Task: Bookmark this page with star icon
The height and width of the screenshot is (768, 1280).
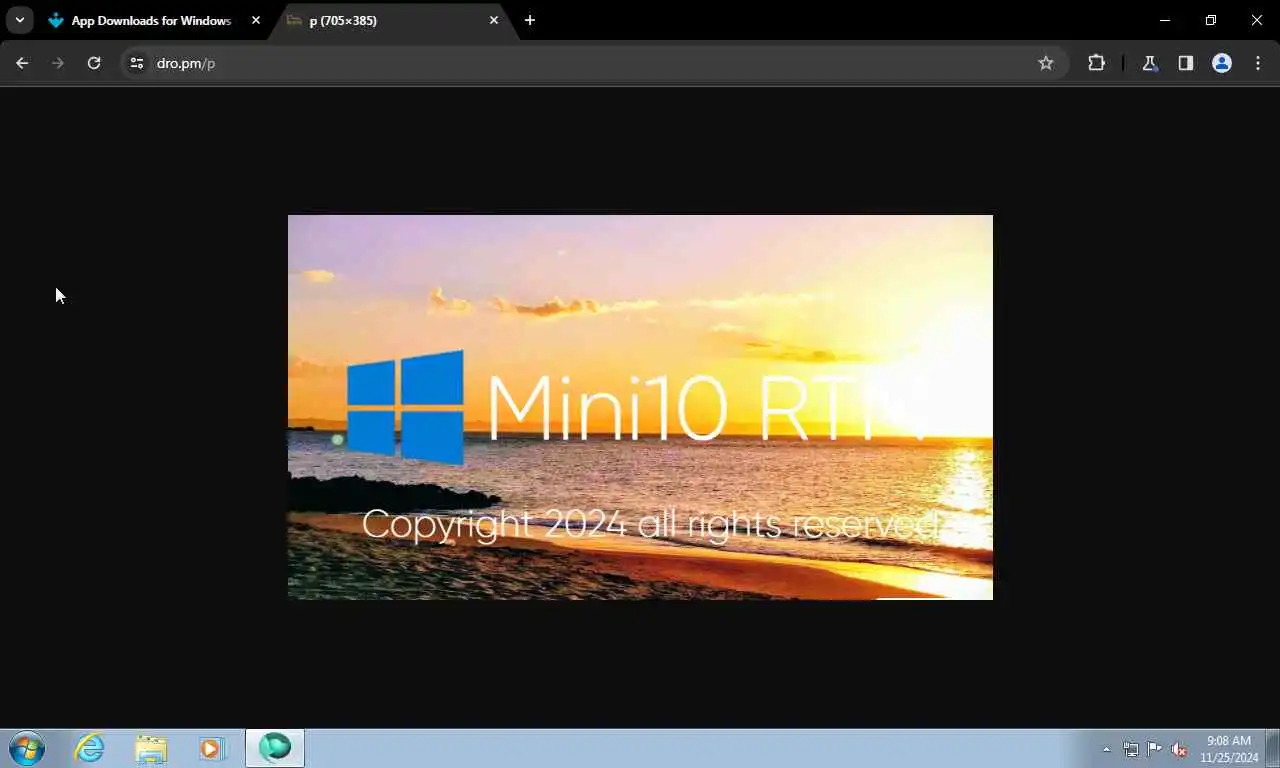Action: tap(1046, 63)
